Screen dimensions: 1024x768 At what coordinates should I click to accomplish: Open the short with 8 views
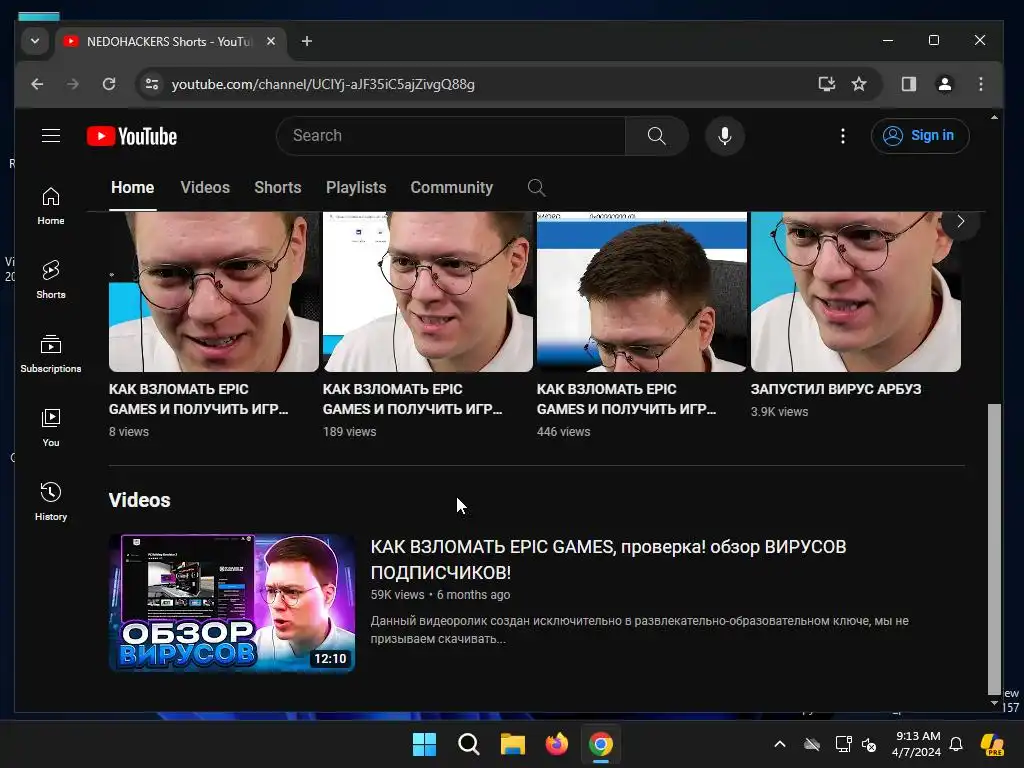click(214, 291)
